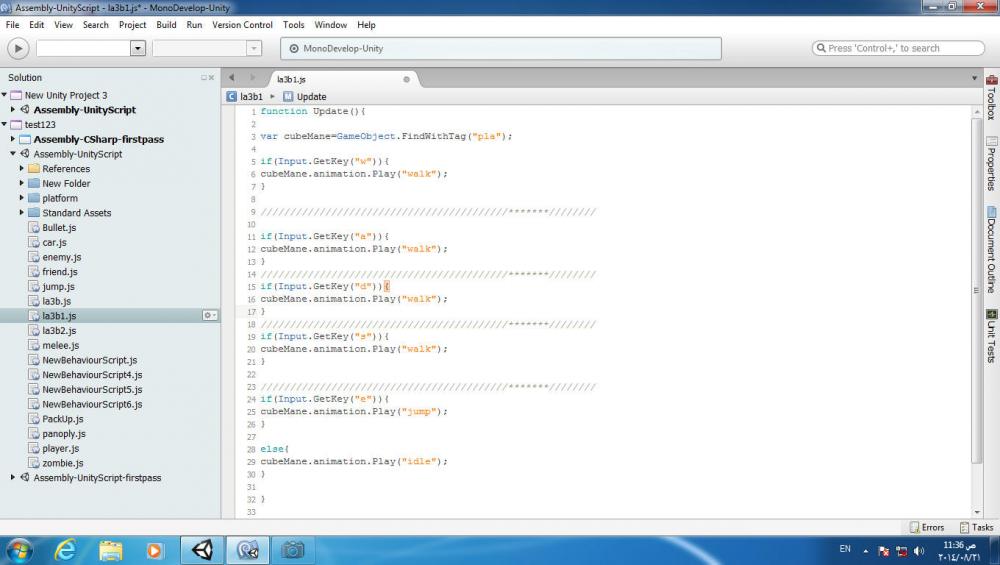Click the Solution pad auto-hide icon
This screenshot has width=1000, height=565.
(204, 78)
